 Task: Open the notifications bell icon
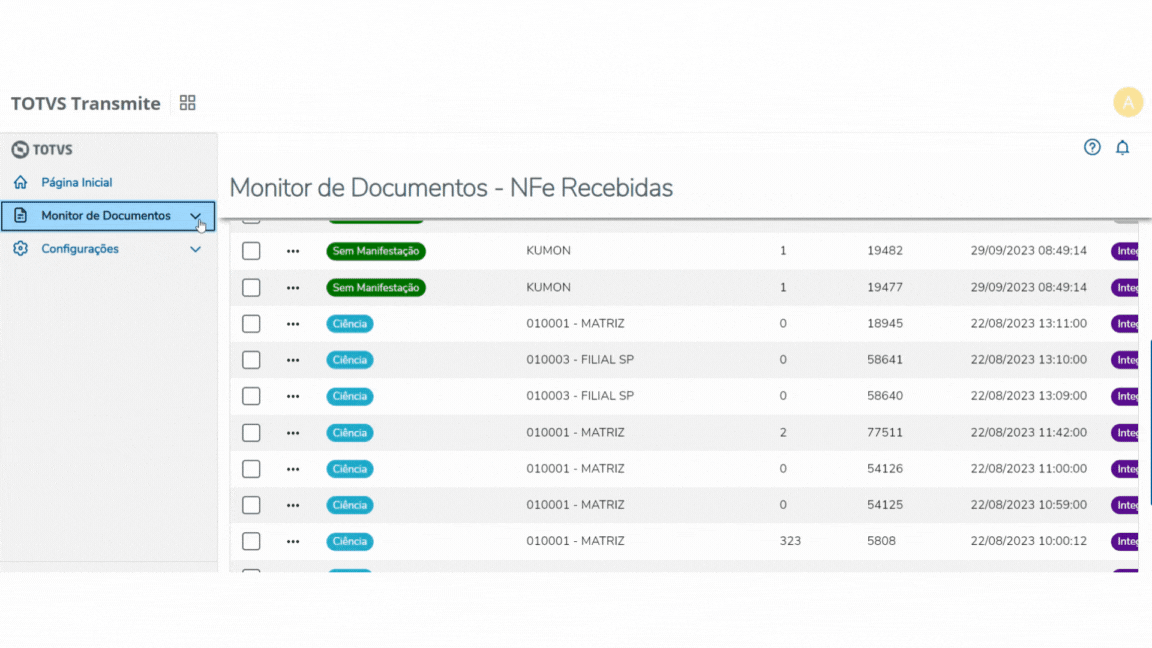point(1122,147)
